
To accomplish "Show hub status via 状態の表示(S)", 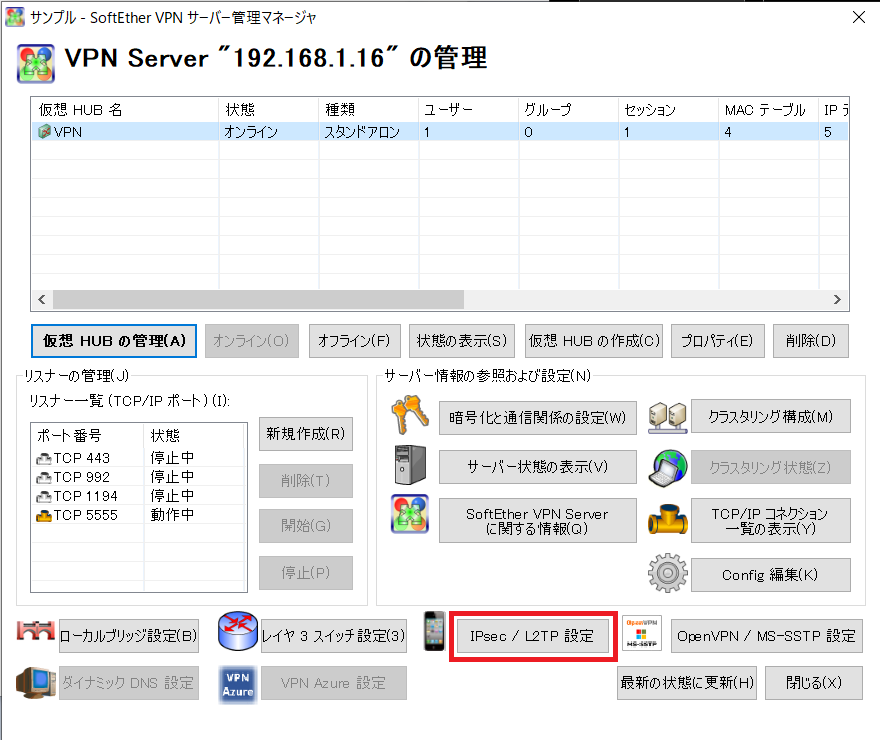I will pos(462,341).
